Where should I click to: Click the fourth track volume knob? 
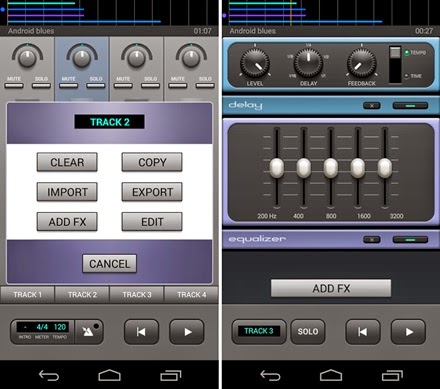pos(191,58)
